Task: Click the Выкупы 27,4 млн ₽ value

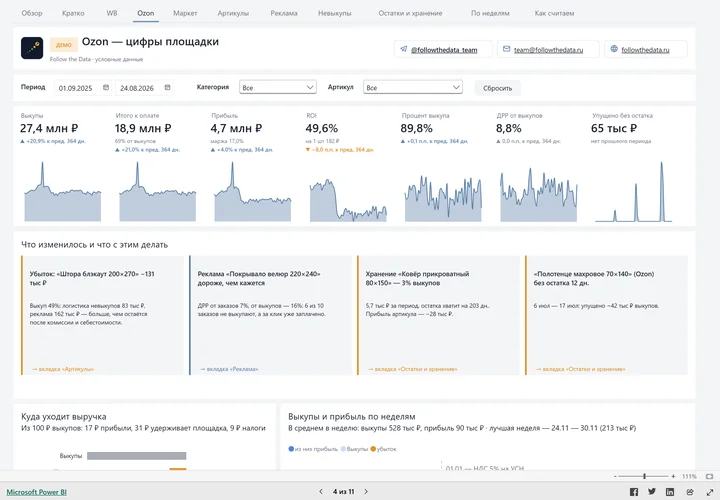Action: tap(49, 128)
